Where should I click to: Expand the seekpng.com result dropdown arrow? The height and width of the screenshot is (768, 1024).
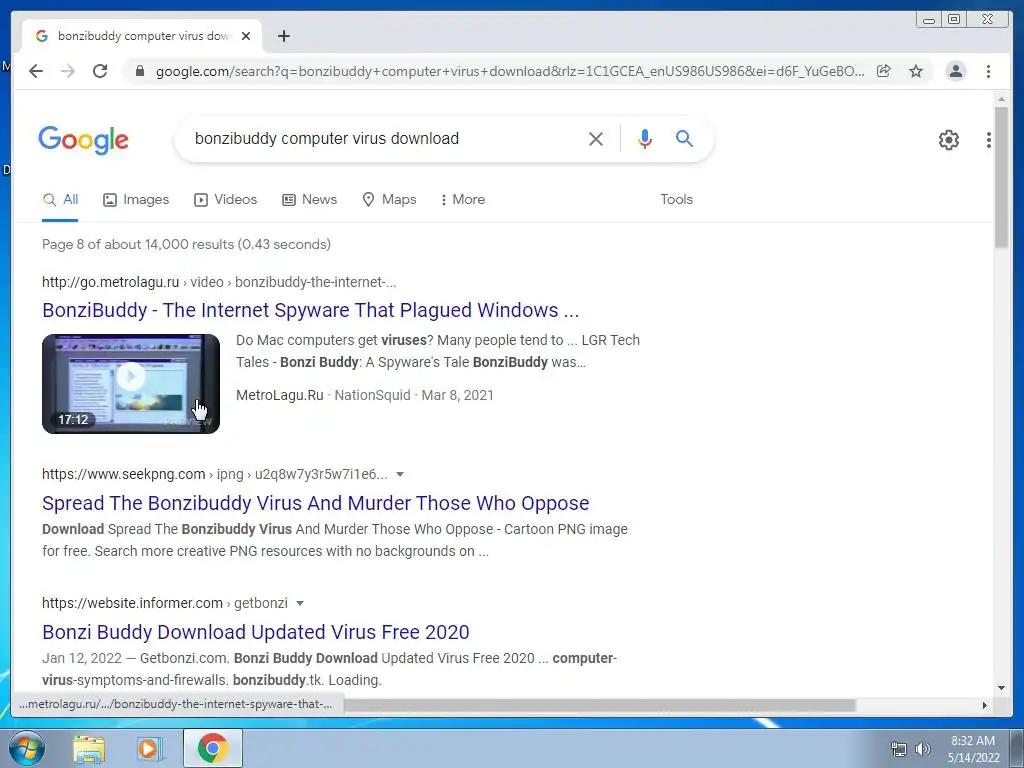point(400,474)
